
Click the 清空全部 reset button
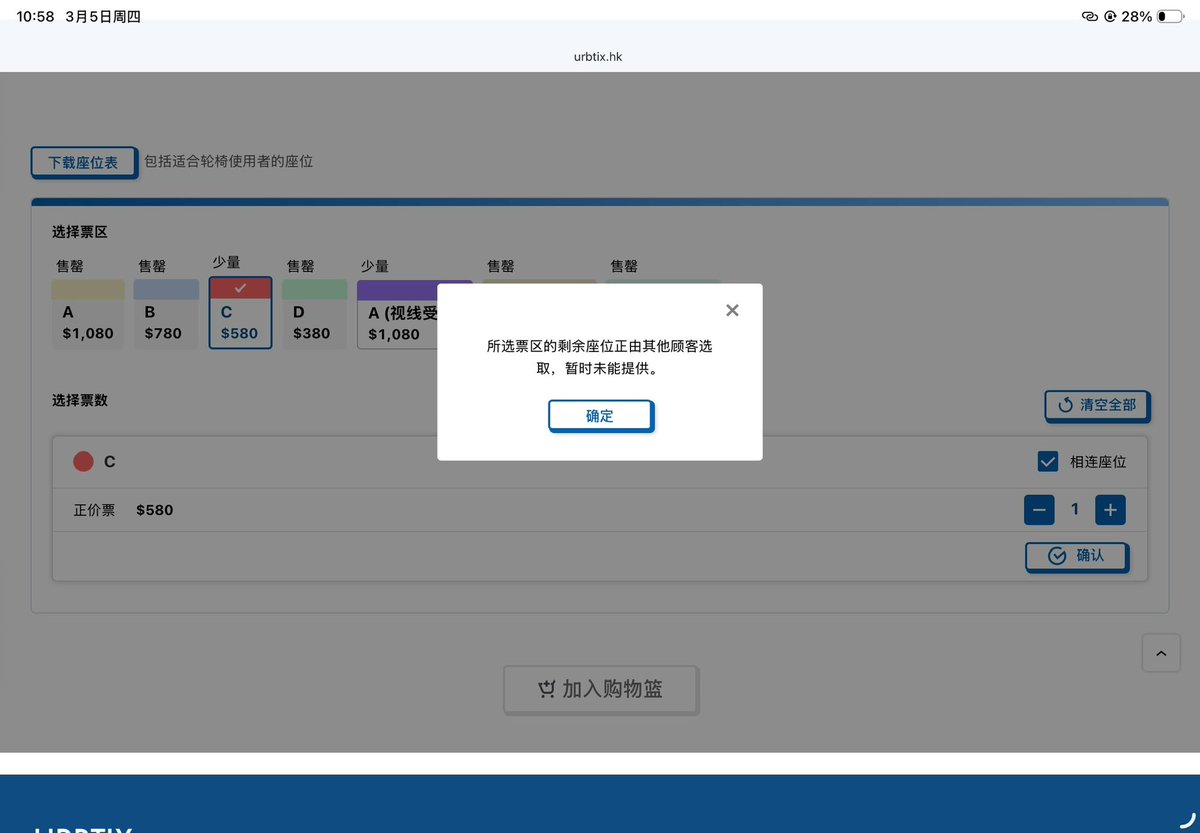coord(1097,405)
